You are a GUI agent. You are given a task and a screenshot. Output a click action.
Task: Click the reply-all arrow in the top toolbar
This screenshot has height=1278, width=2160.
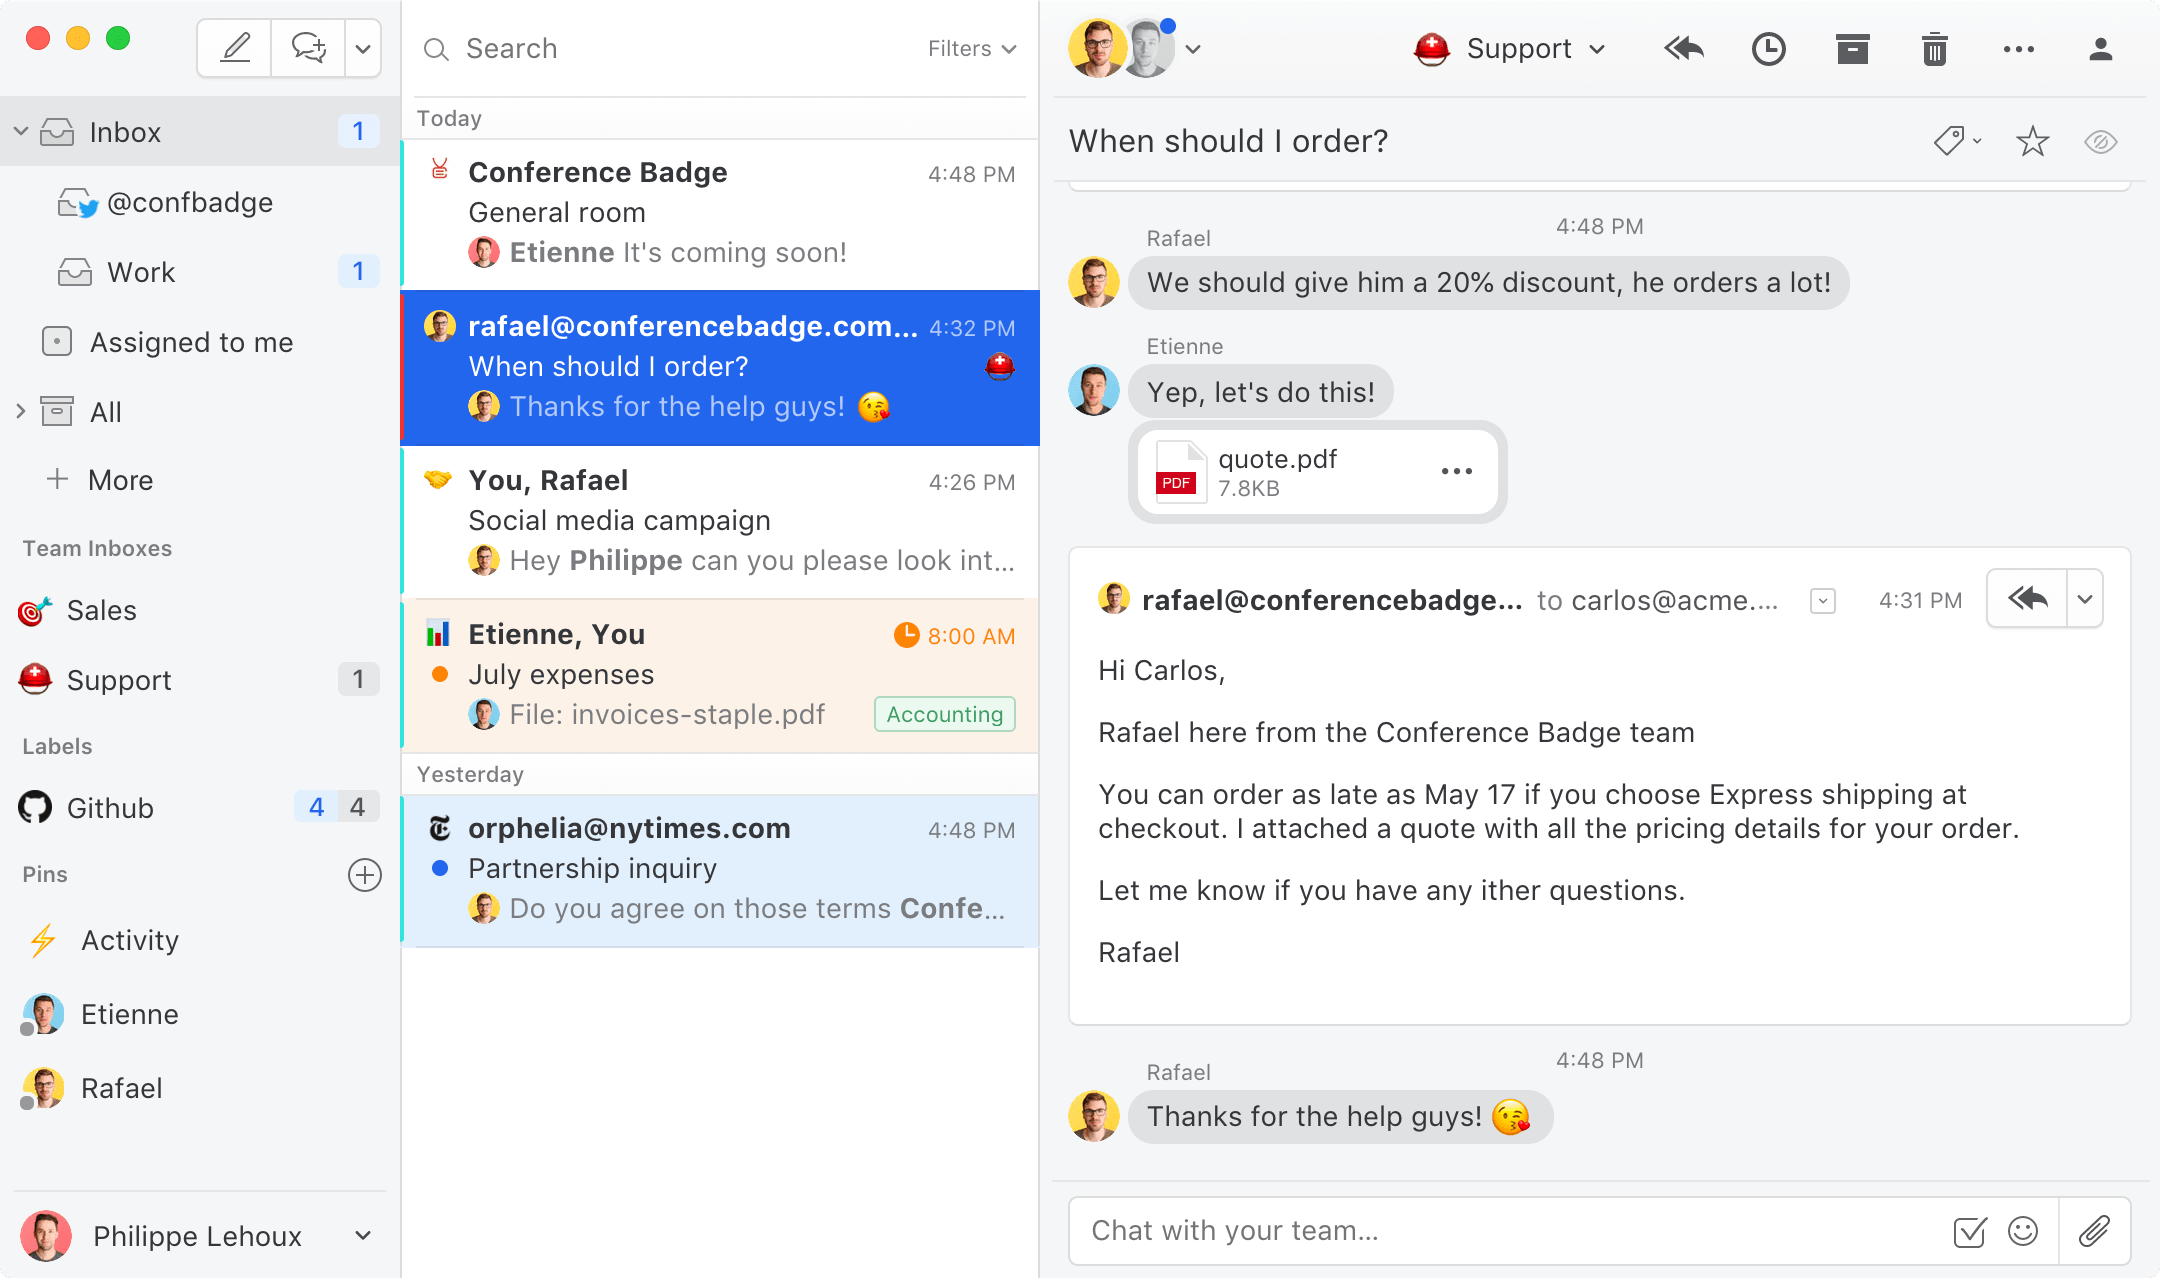coord(1684,49)
